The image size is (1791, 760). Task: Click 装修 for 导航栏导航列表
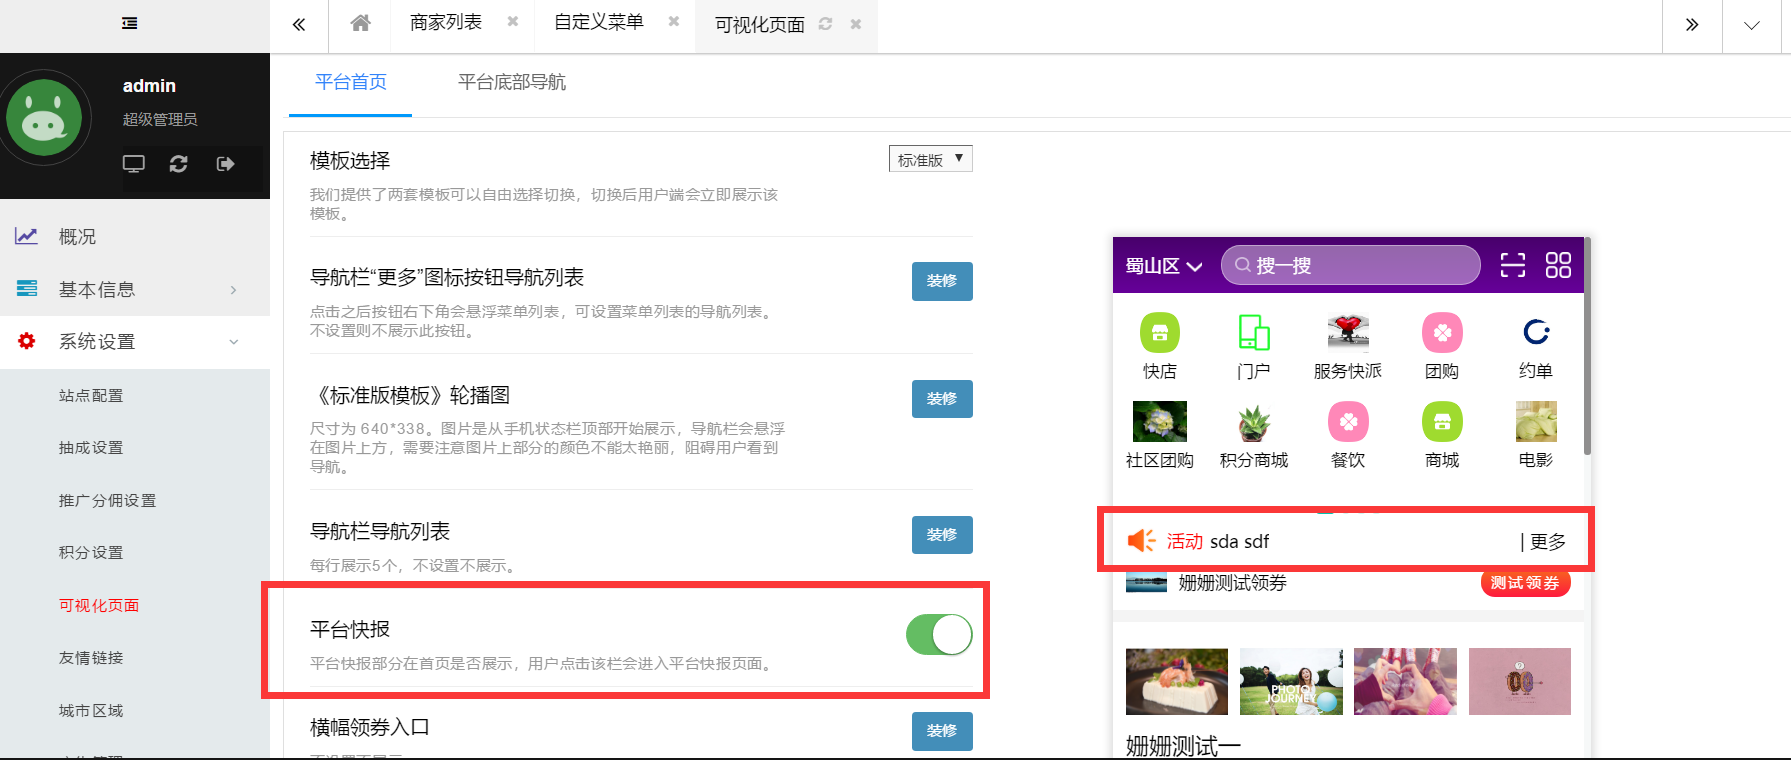[x=942, y=535]
